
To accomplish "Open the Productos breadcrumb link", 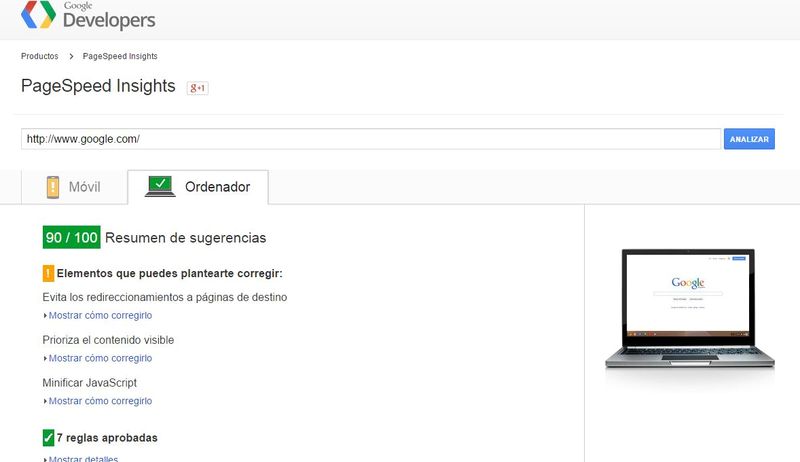I will point(39,56).
